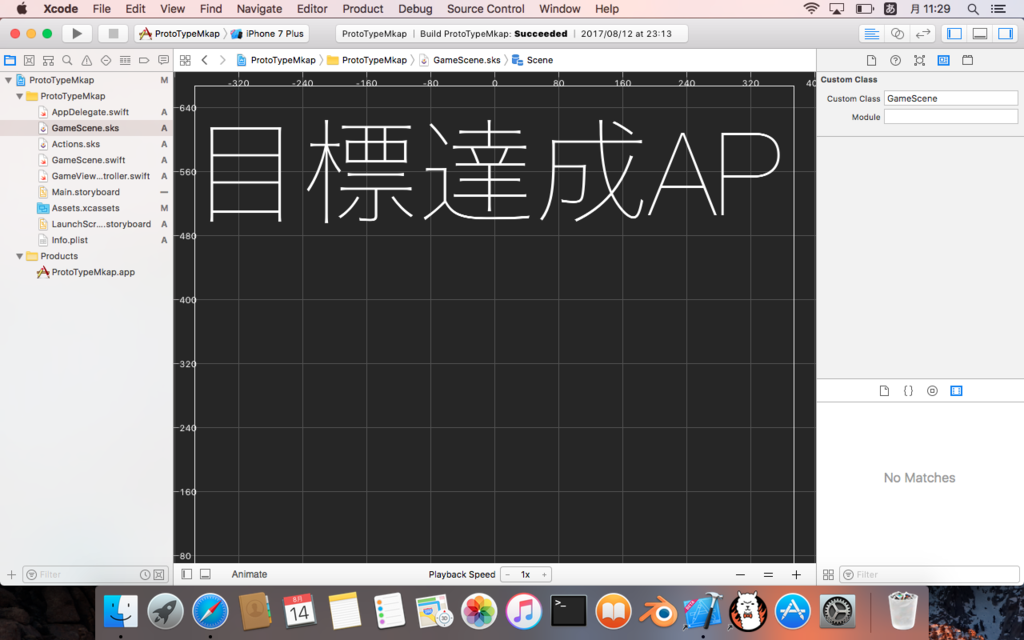
Task: Filter navigator by source control status
Action: (159, 575)
